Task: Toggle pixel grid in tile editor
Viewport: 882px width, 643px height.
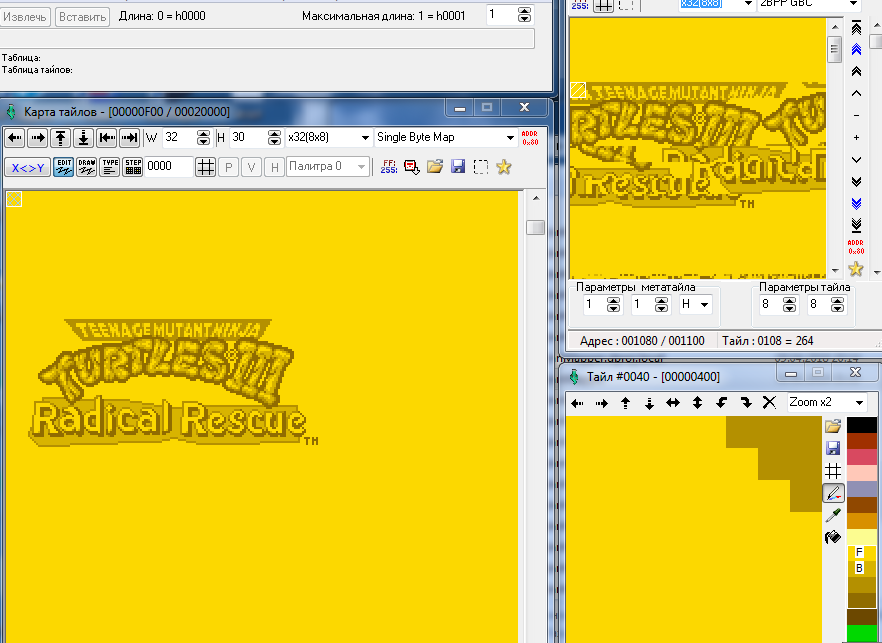Action: tap(833, 470)
